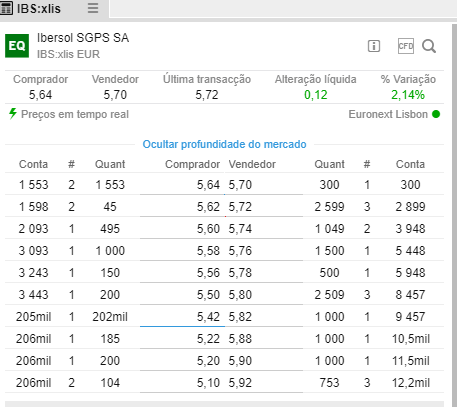Click bid price 5,22 in depth
Image resolution: width=457 pixels, height=407 pixels.
pos(208,339)
